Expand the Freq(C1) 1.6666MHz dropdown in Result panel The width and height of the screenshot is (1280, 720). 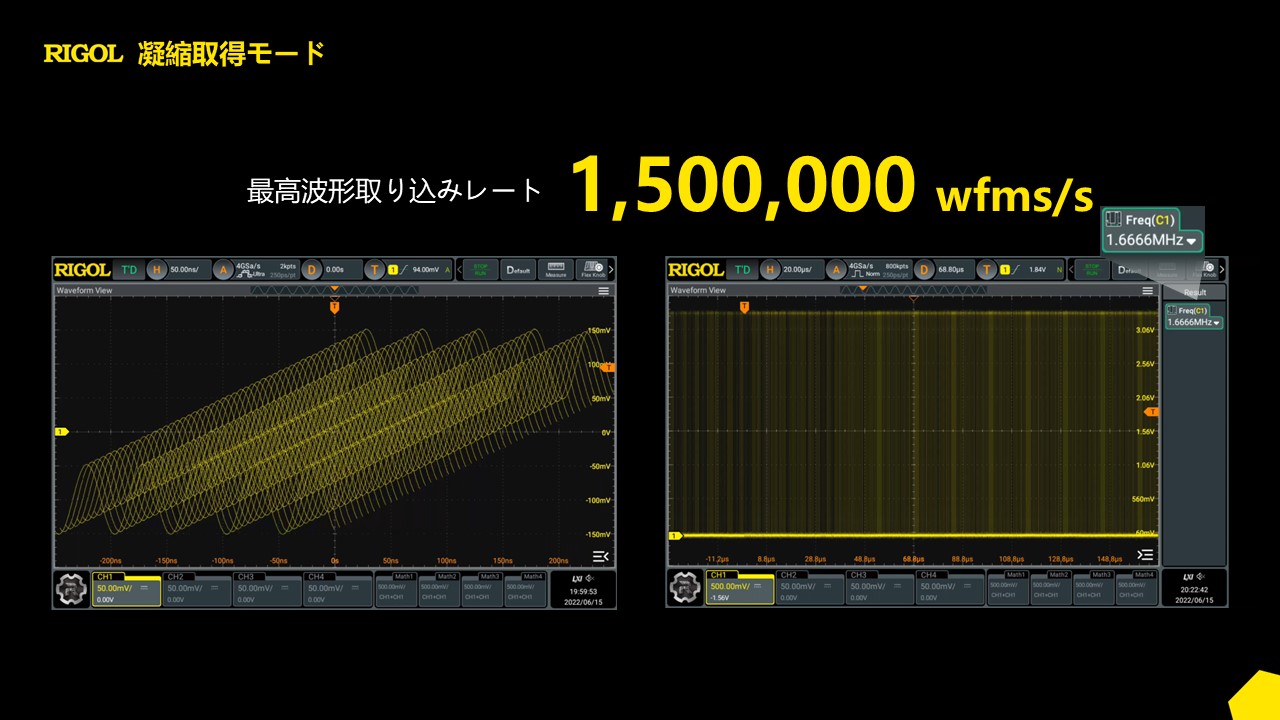(1194, 322)
